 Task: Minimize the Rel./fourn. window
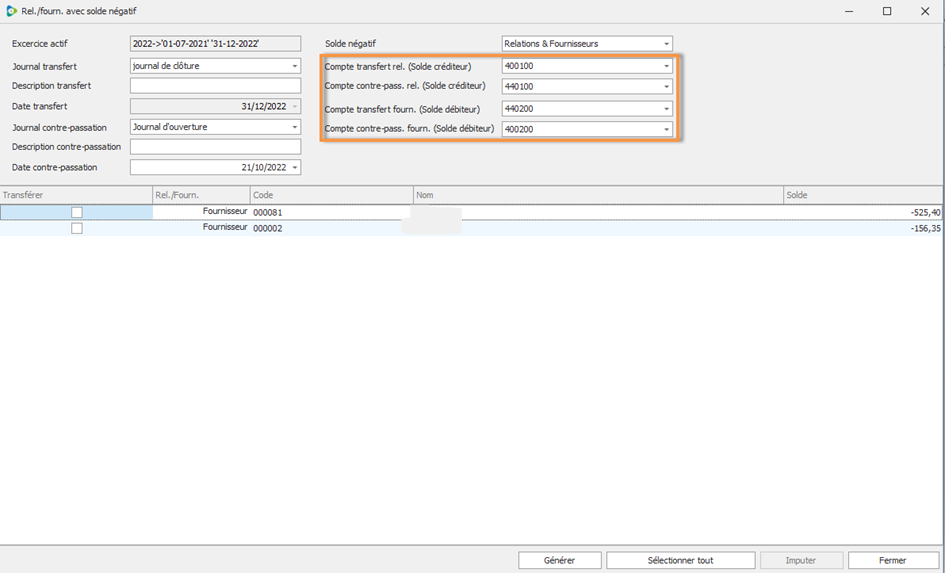pyautogui.click(x=849, y=11)
